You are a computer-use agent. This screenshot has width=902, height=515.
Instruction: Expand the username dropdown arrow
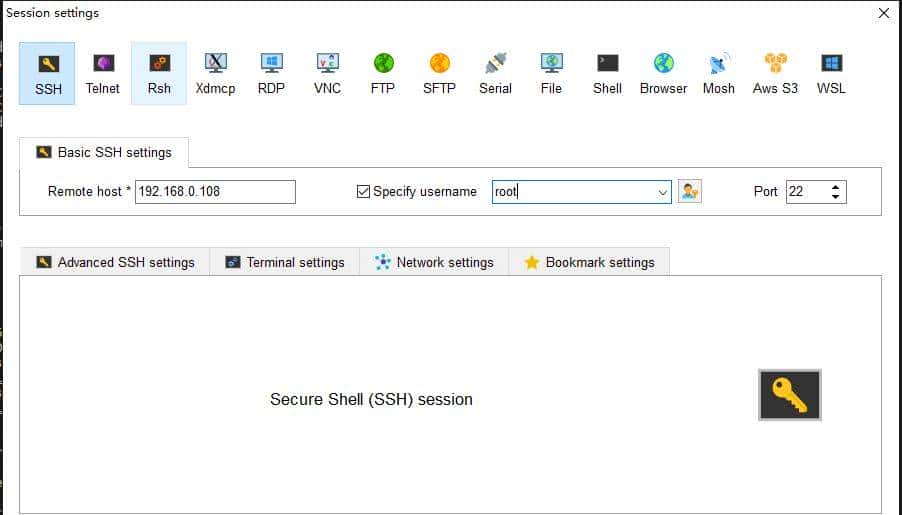tap(662, 192)
